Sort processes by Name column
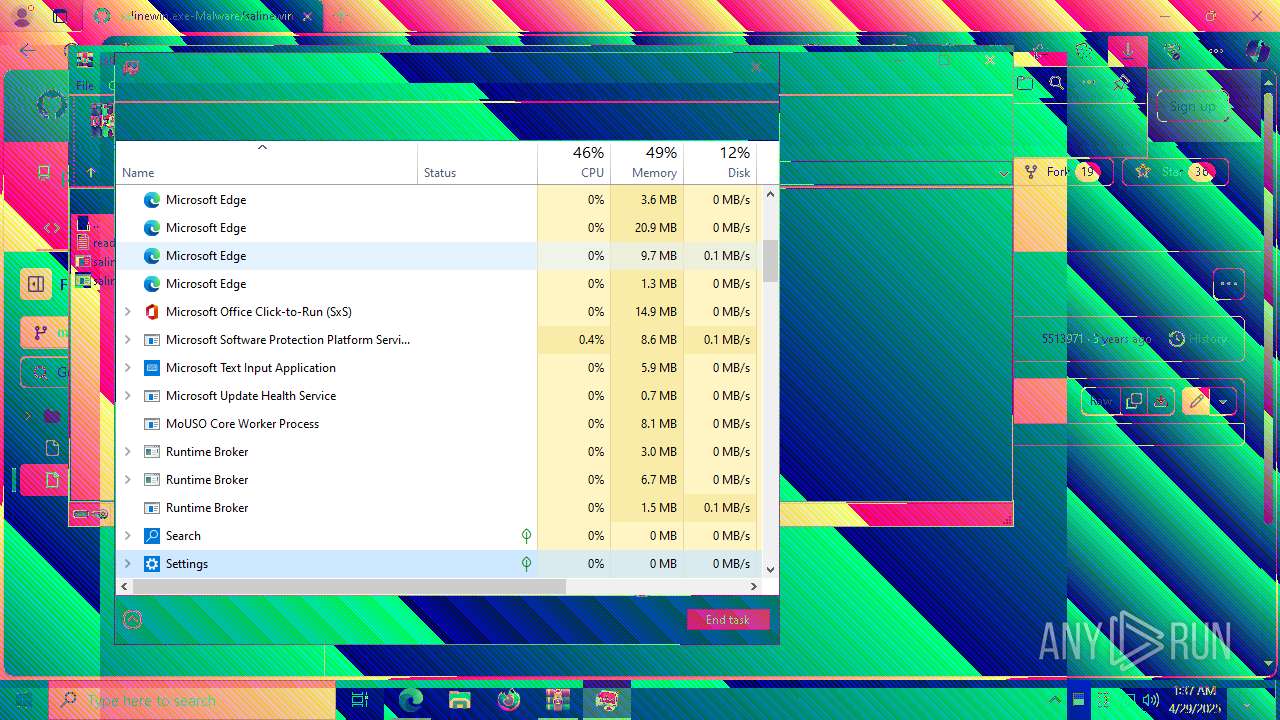This screenshot has height=720, width=1280. (x=267, y=163)
